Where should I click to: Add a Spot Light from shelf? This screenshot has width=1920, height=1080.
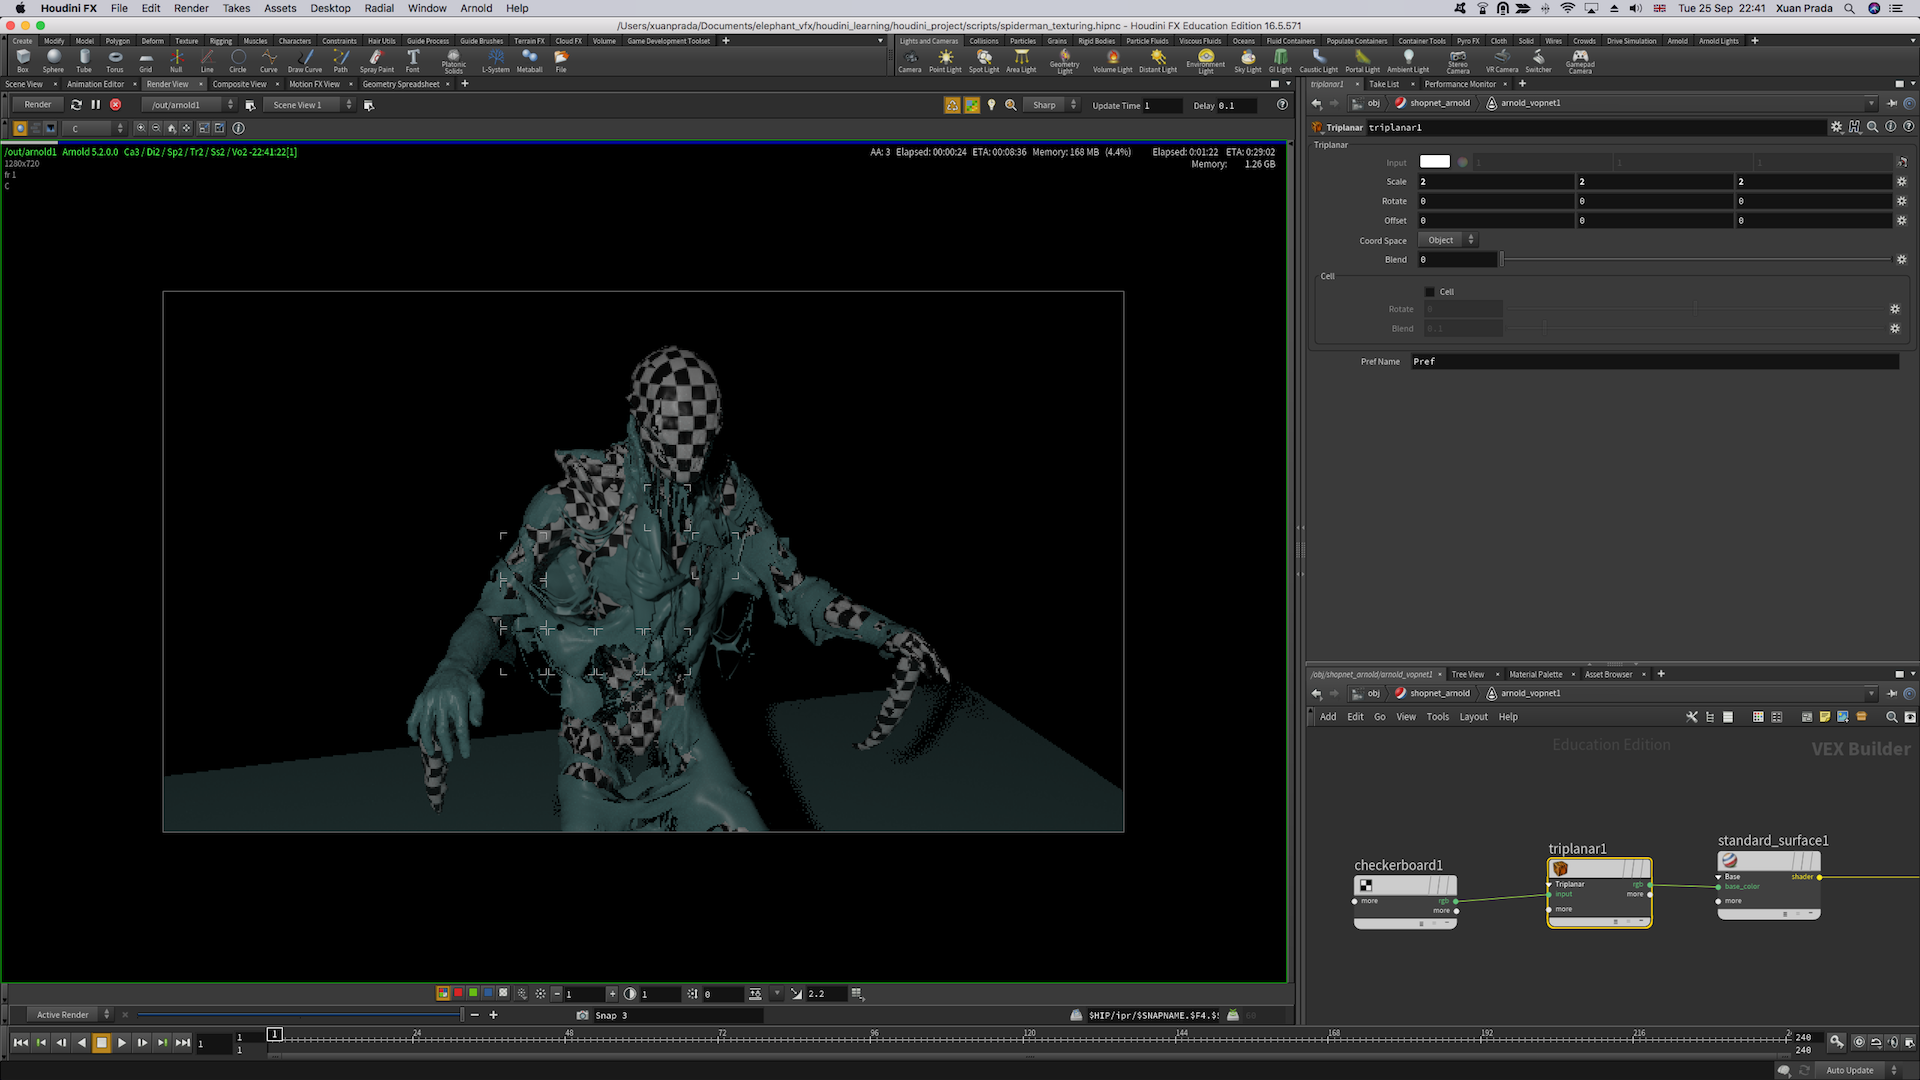(x=984, y=61)
